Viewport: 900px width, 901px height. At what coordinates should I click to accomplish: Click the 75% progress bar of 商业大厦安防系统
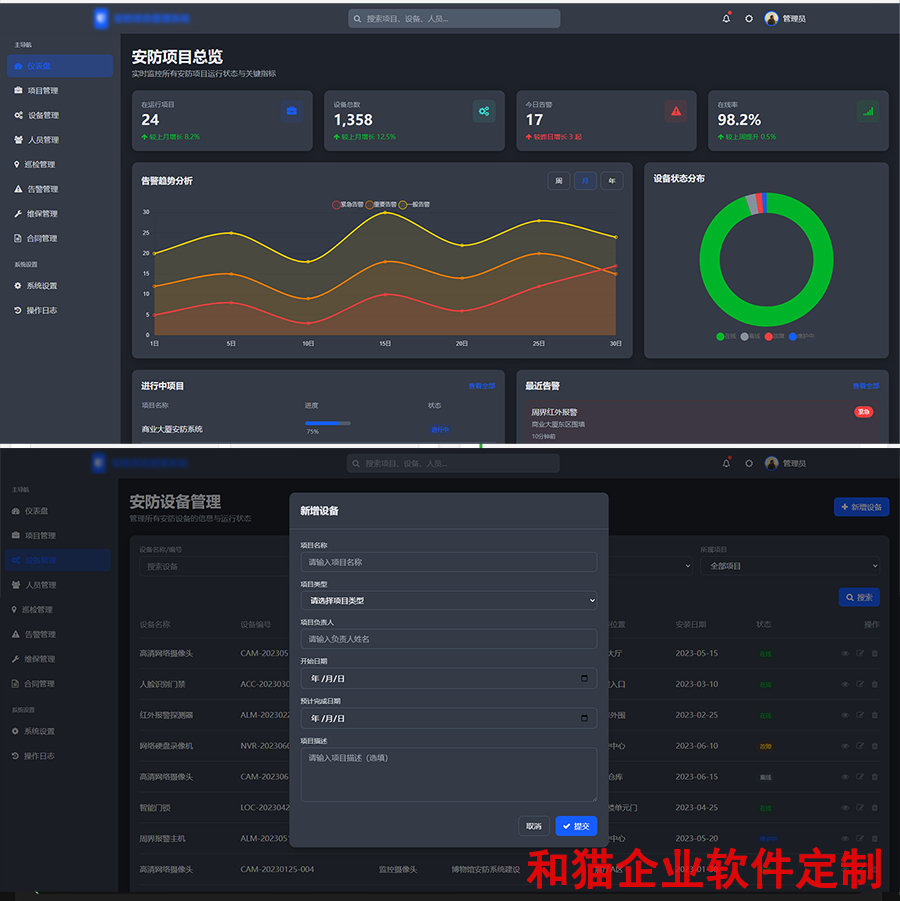pos(330,423)
